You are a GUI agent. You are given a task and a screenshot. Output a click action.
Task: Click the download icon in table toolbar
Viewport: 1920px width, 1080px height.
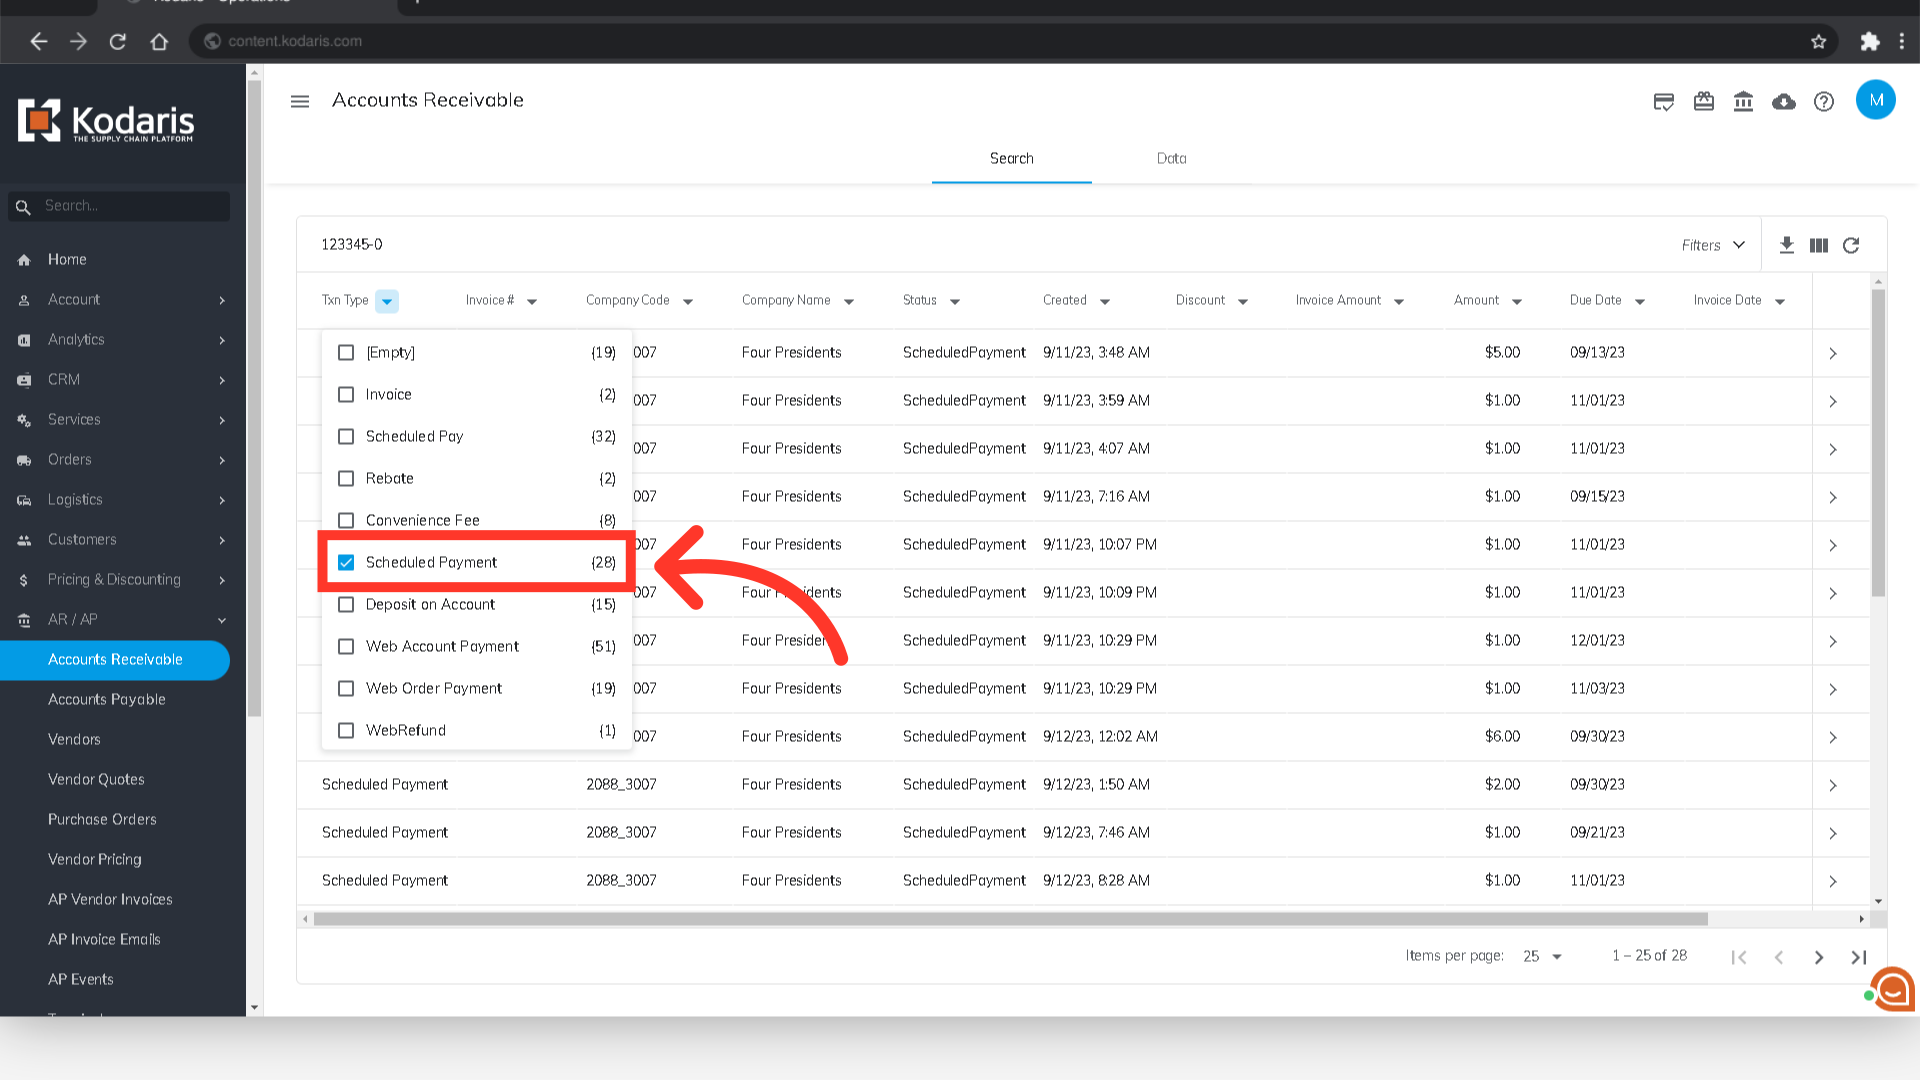click(1787, 245)
